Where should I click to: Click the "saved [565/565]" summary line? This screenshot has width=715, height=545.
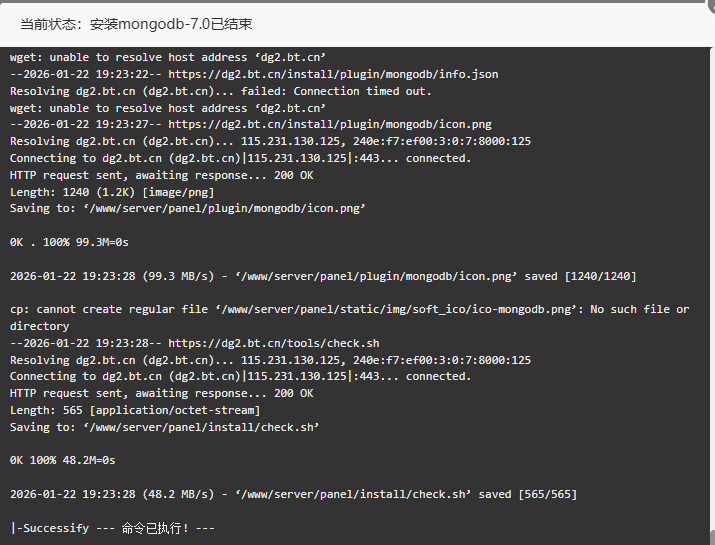coord(292,494)
